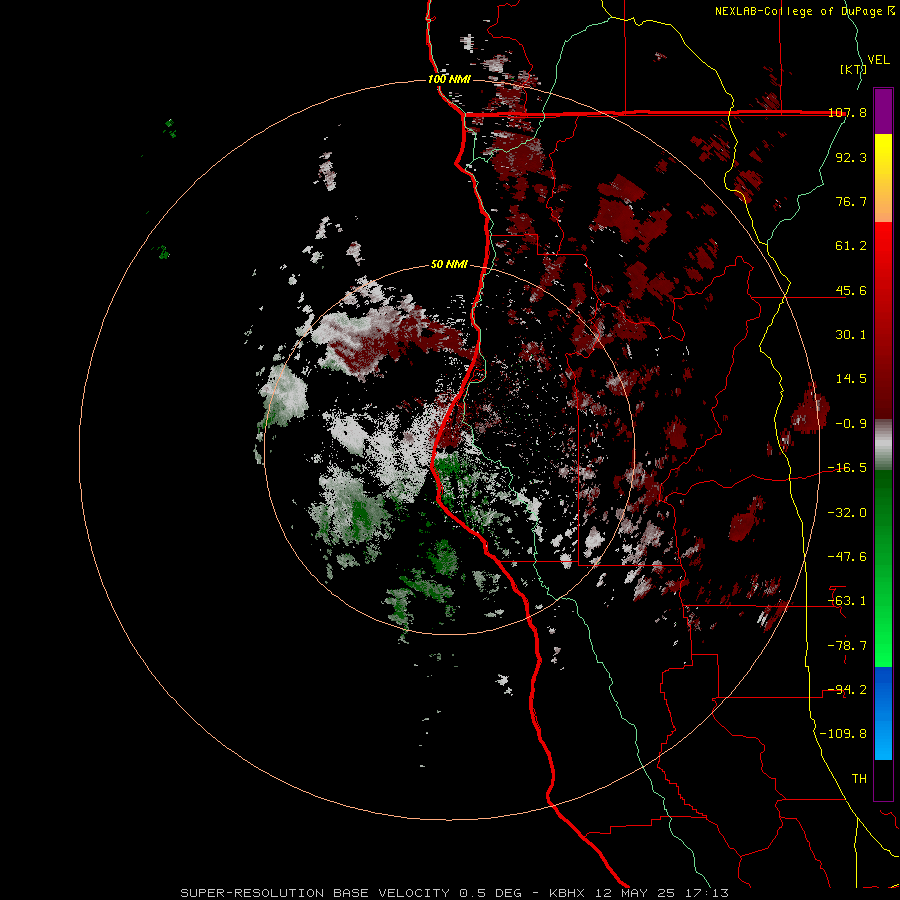Select the 30.1 legend value
Viewport: 900px width, 900px height.
[851, 335]
